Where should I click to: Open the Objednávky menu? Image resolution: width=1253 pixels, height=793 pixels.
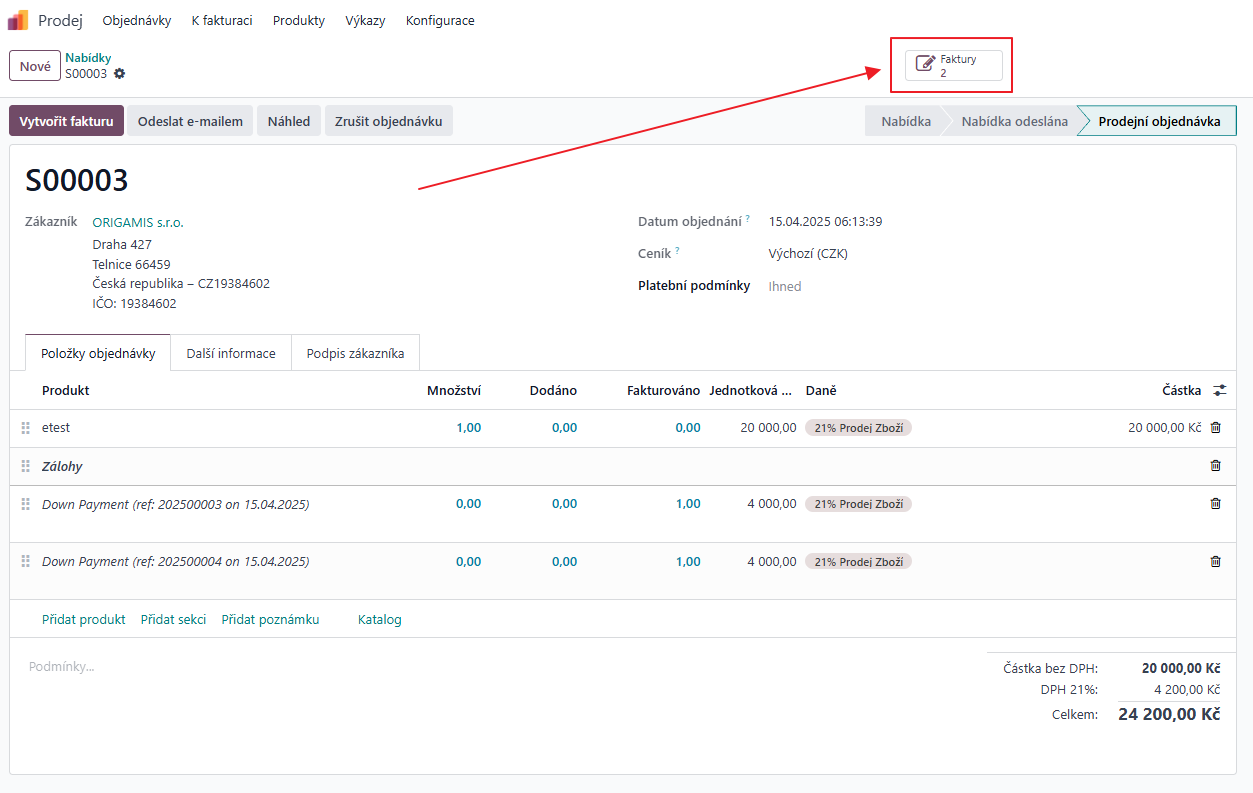coord(137,21)
